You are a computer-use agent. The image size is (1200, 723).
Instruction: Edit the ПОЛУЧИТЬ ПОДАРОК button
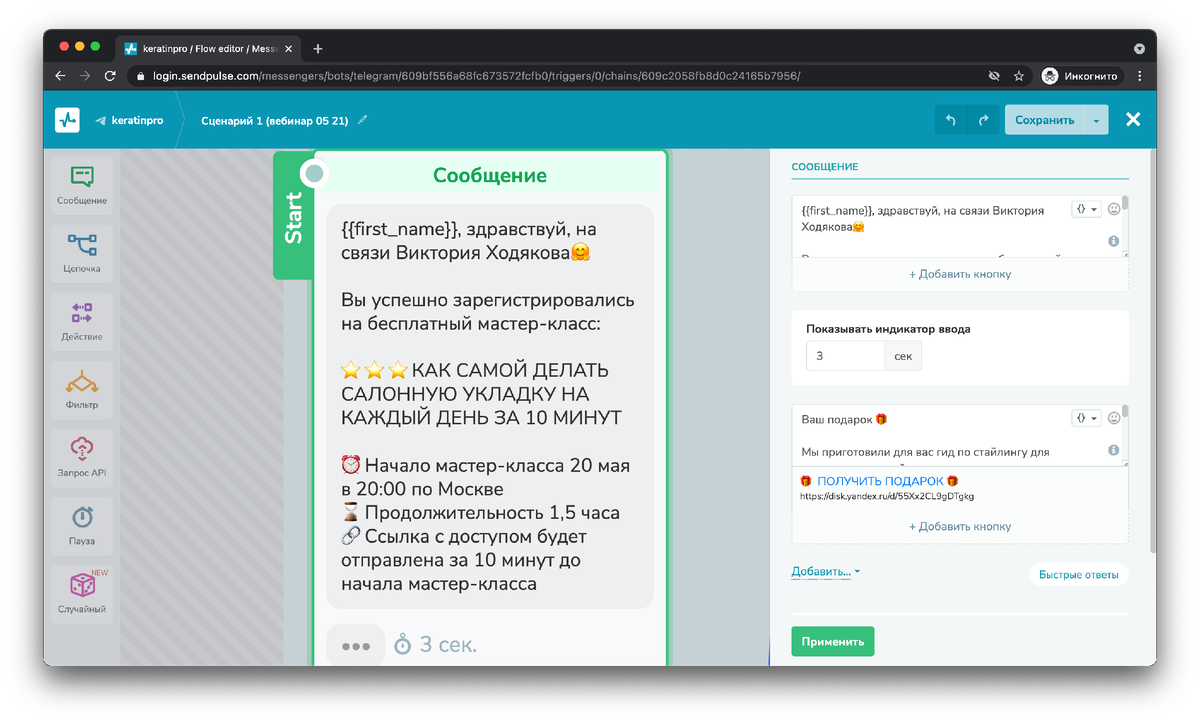(879, 481)
